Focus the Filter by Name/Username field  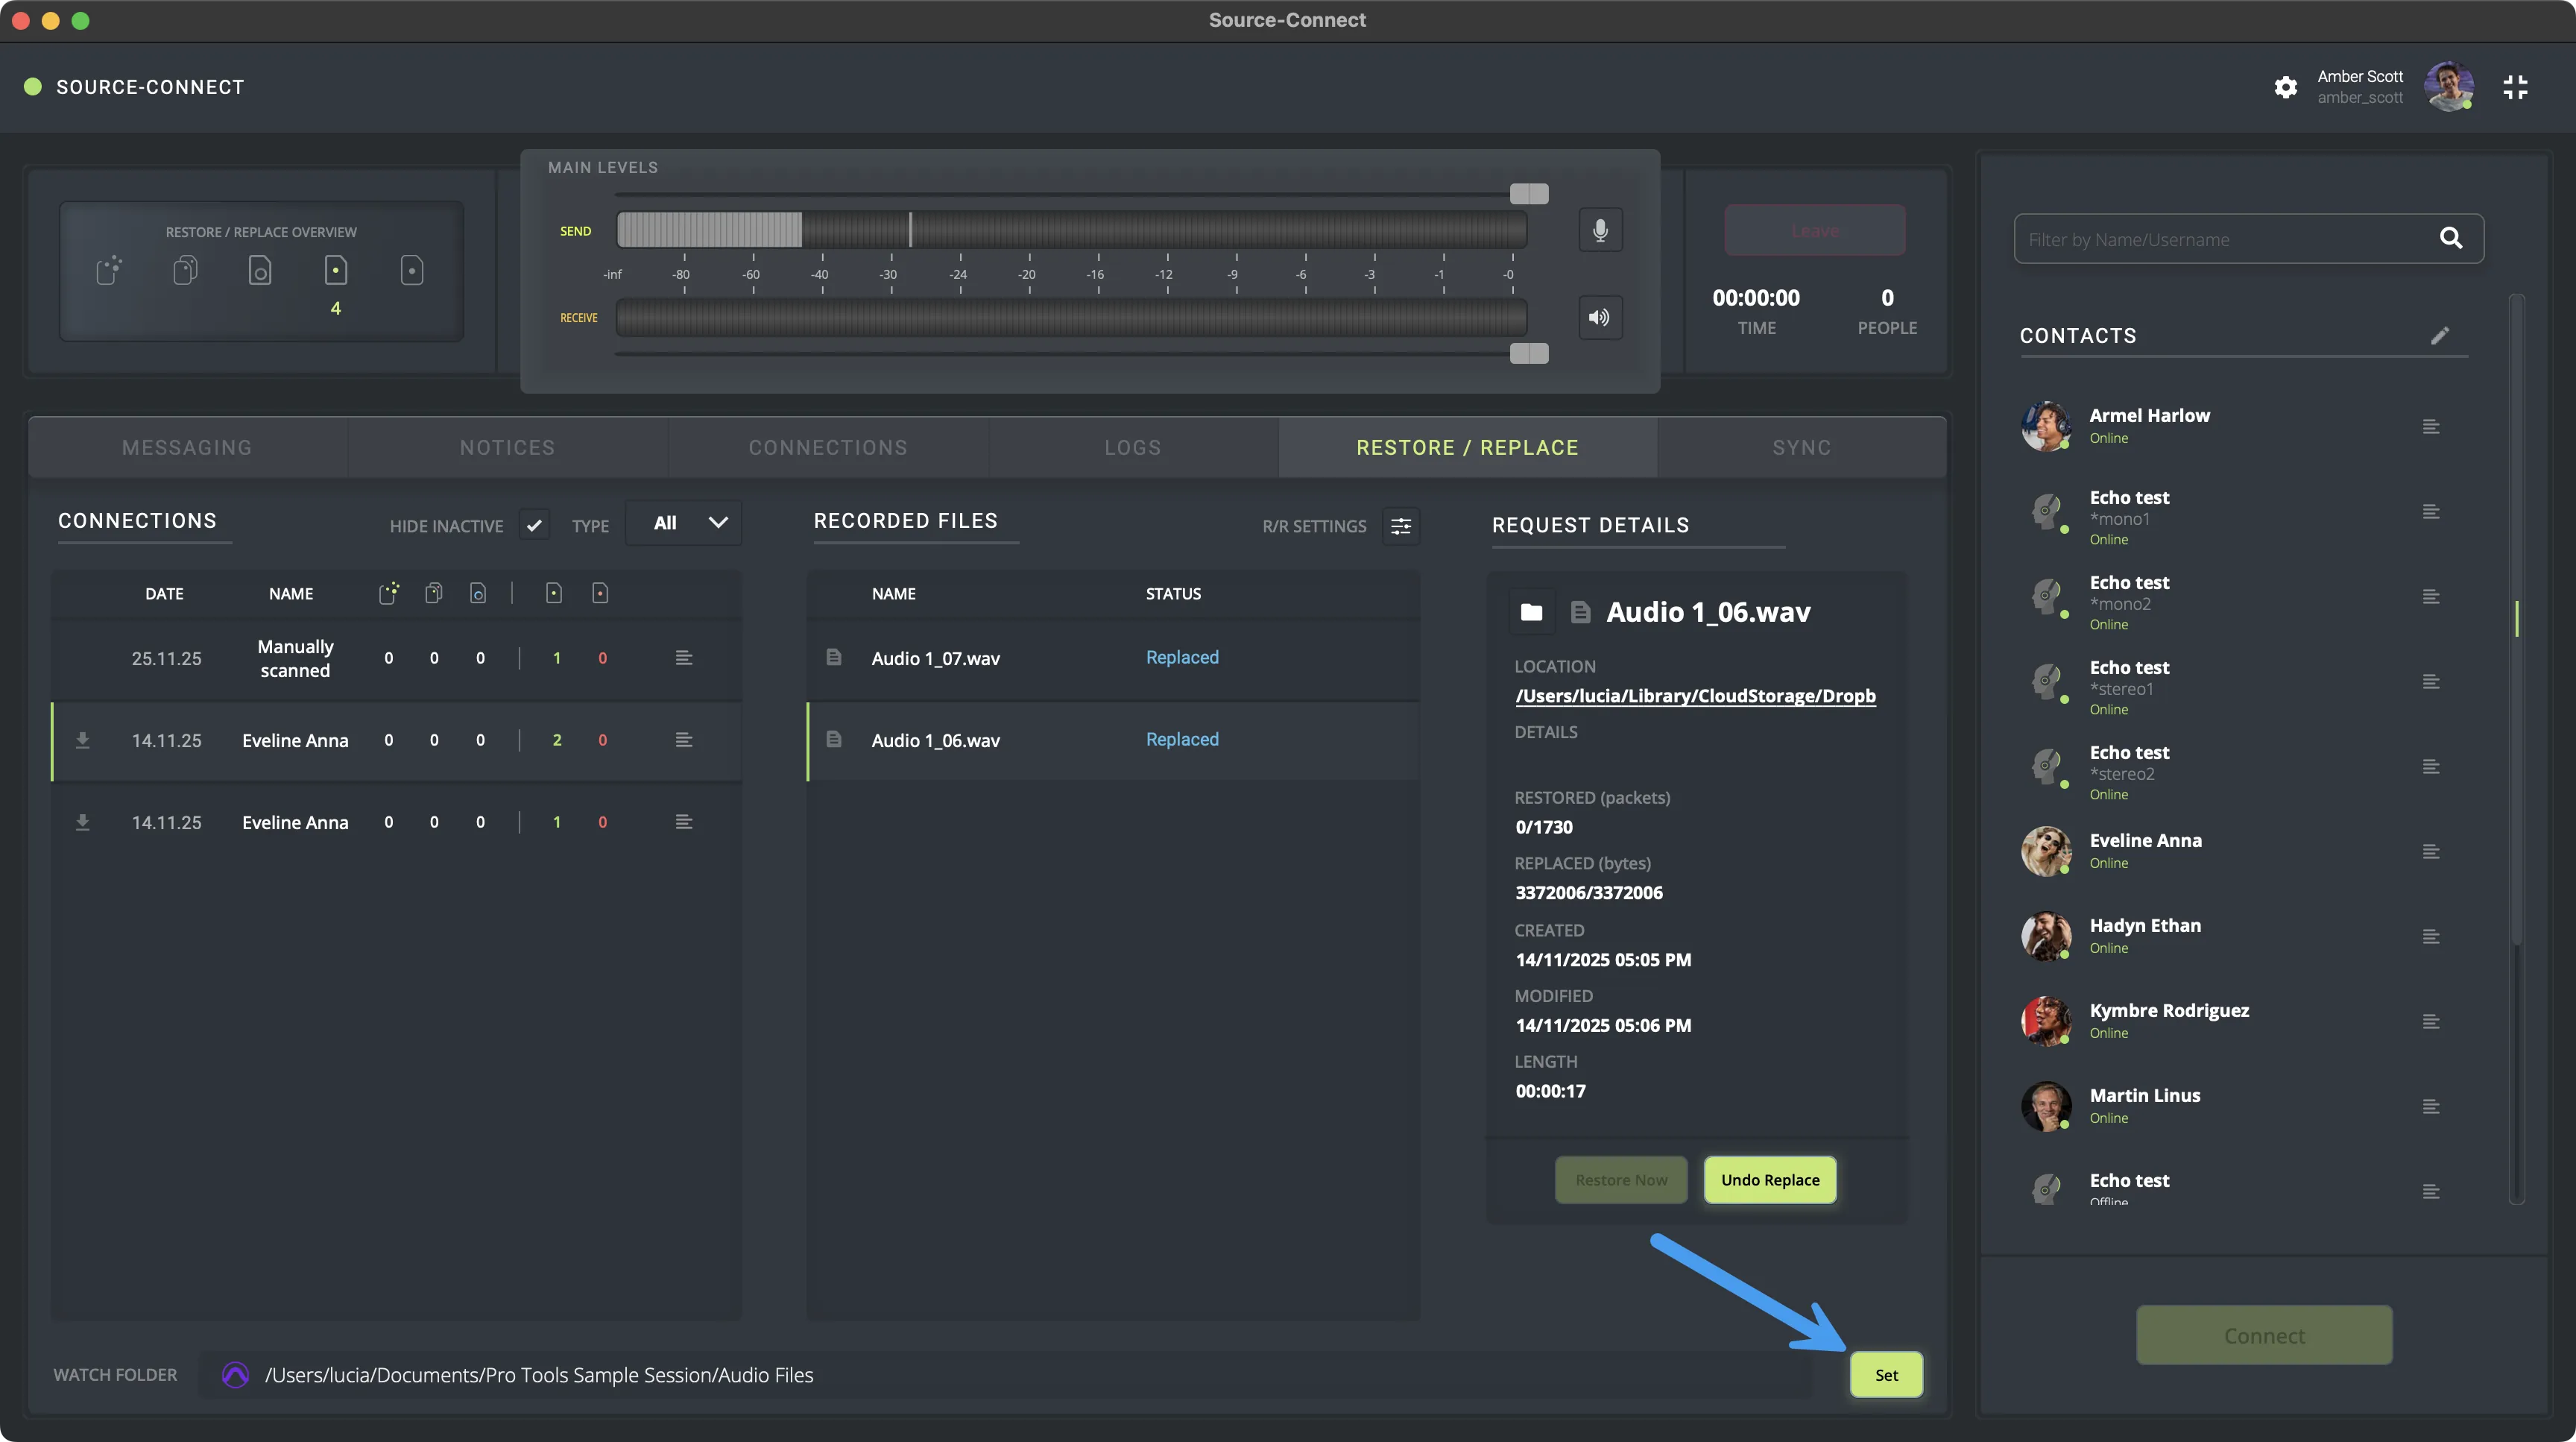click(2248, 239)
